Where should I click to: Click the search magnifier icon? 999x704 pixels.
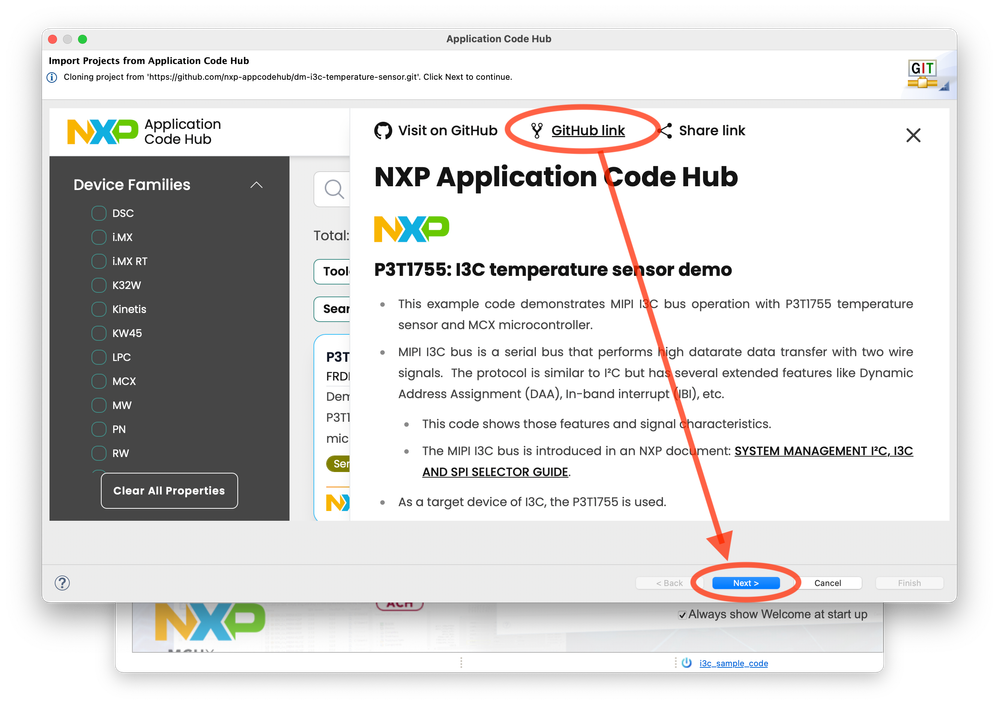click(x=334, y=189)
